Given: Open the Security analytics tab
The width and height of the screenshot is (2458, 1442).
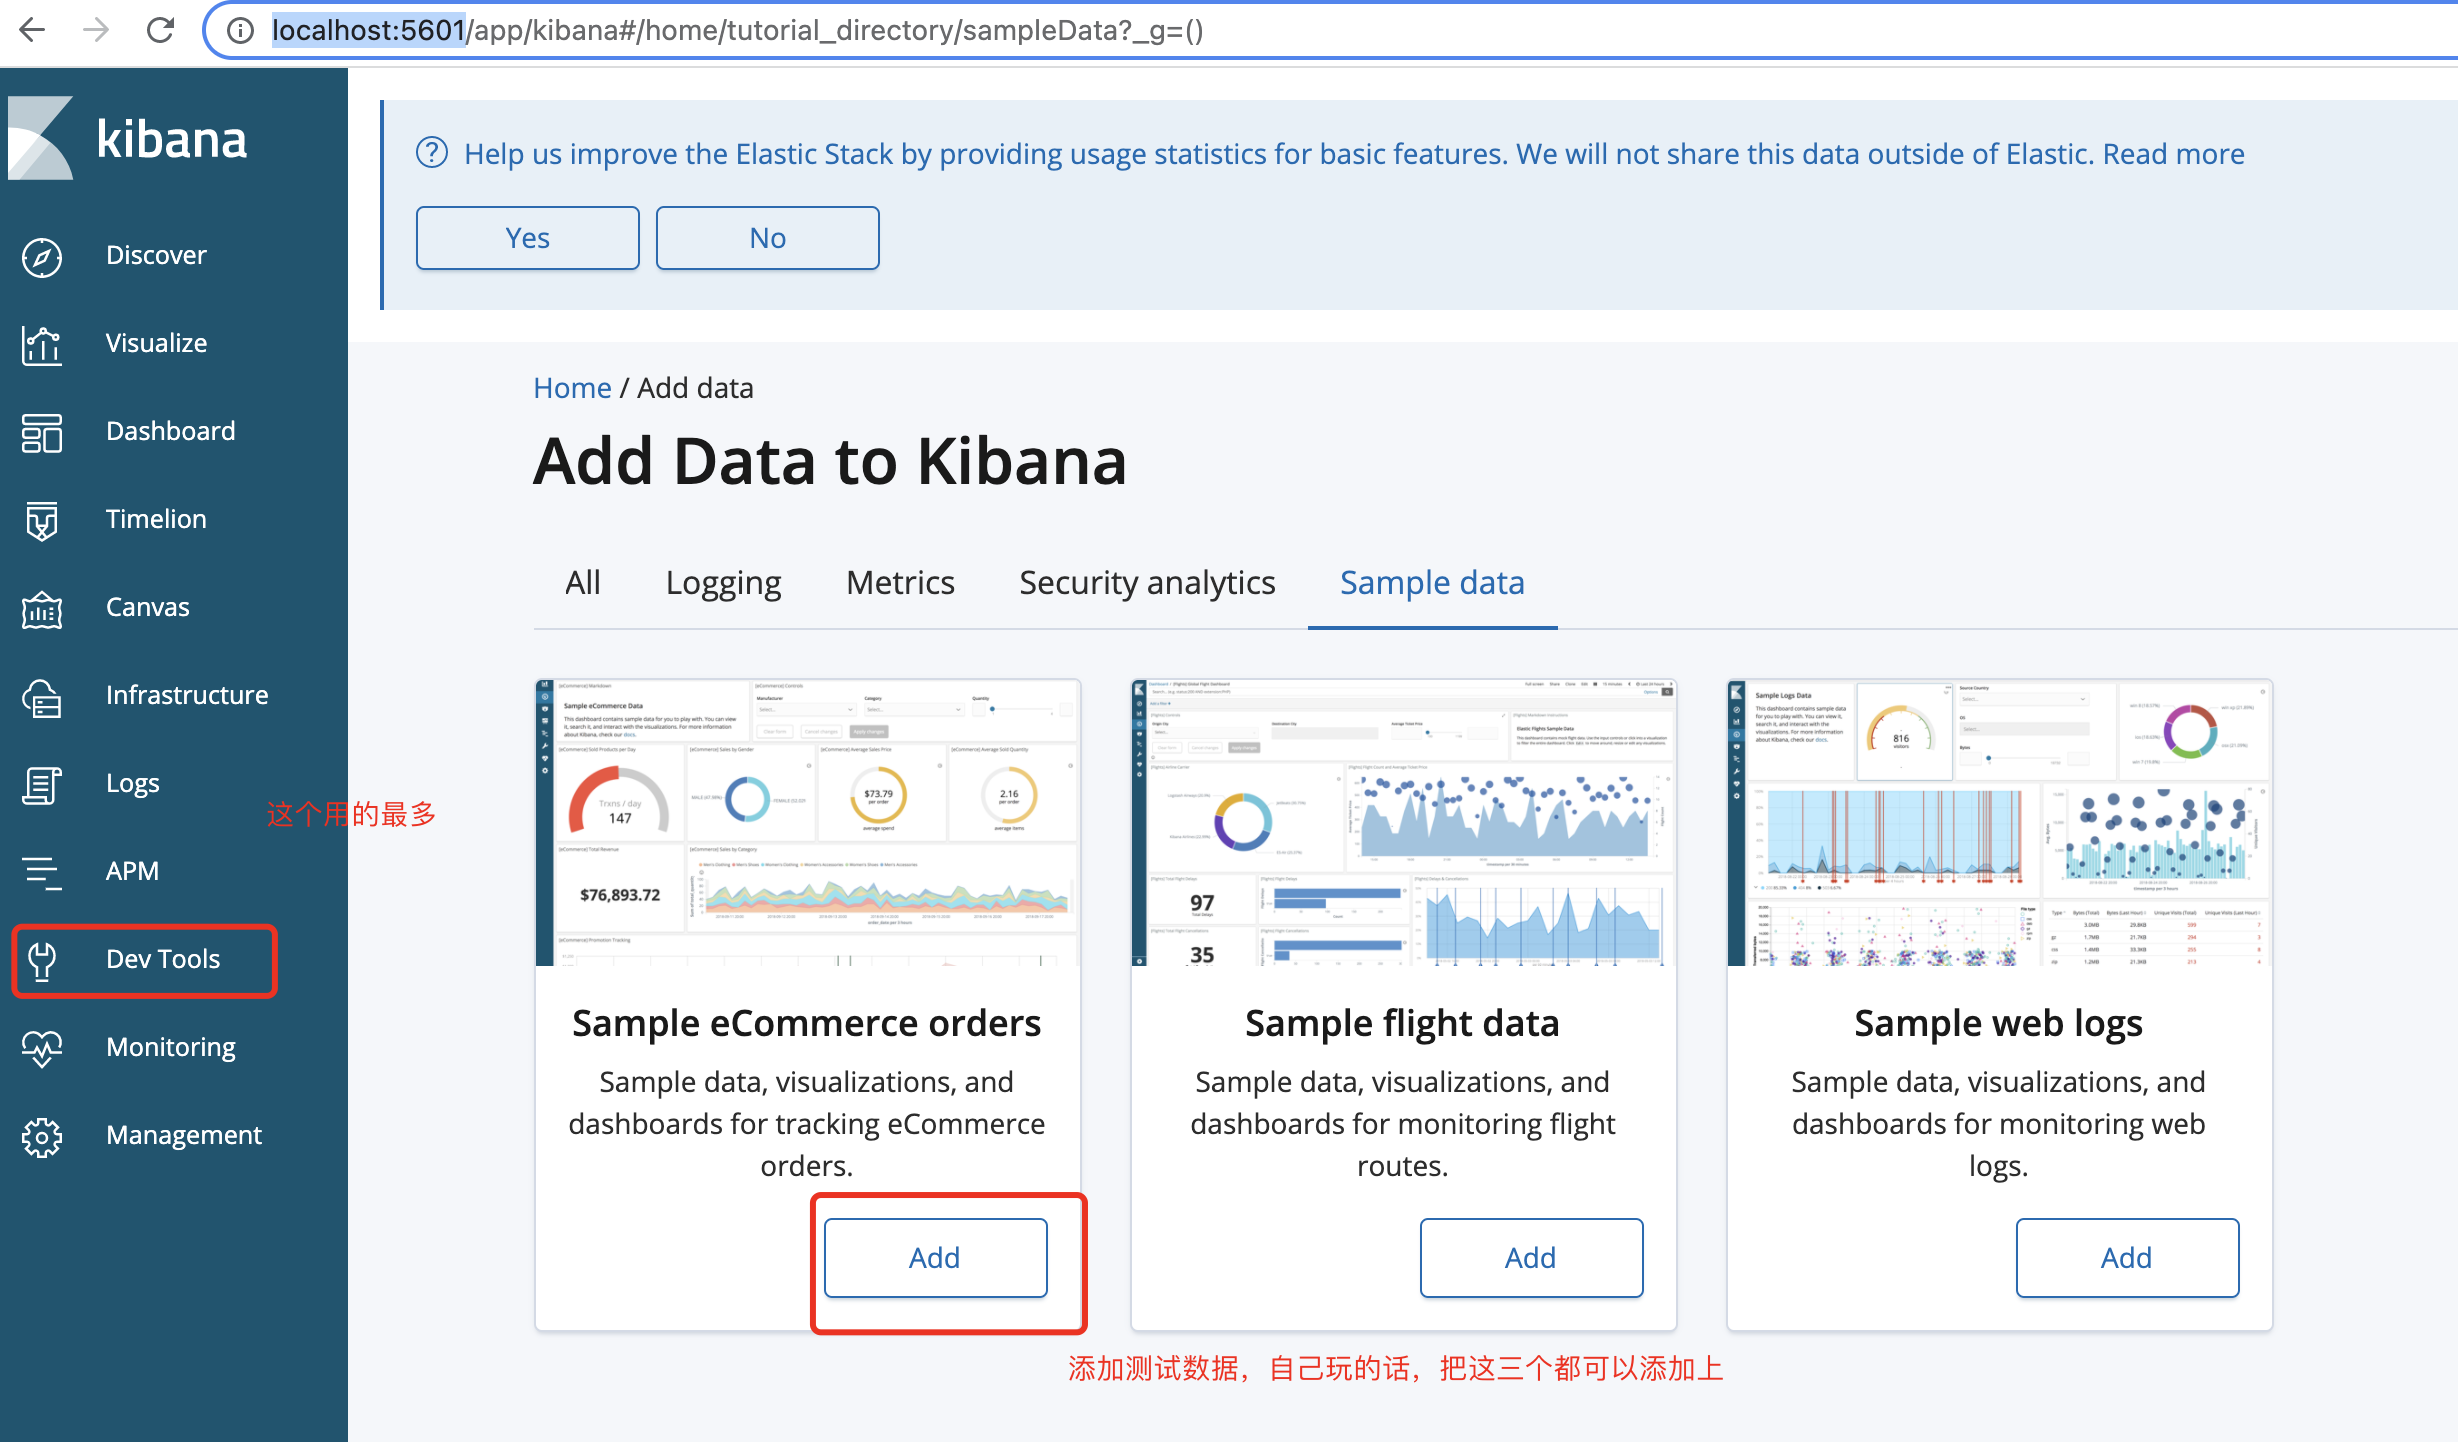Looking at the screenshot, I should click(1147, 582).
